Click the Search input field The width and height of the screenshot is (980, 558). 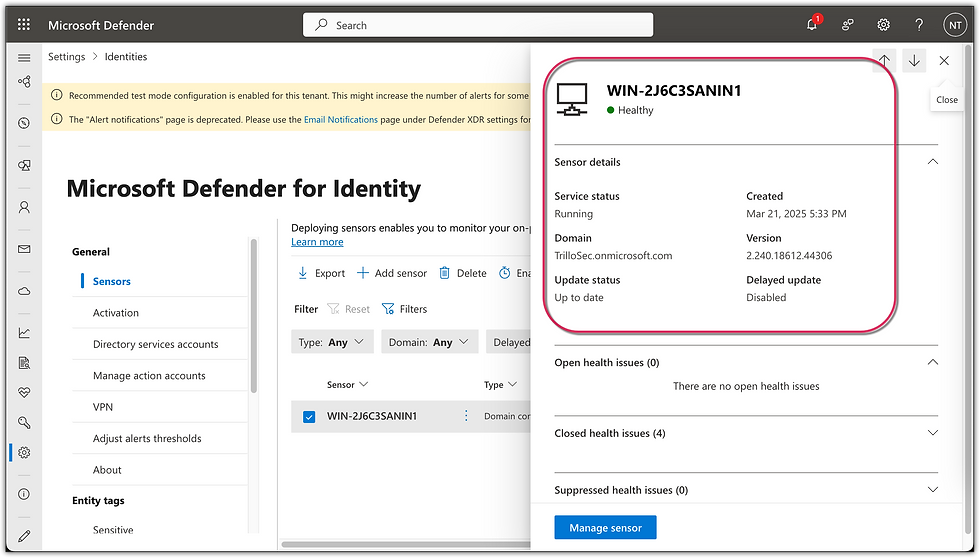point(478,25)
